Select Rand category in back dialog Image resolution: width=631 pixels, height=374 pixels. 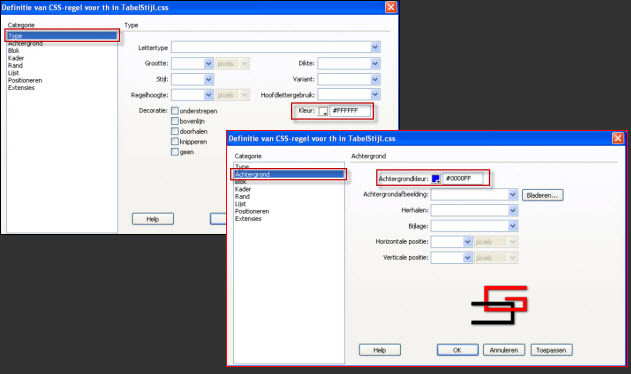15,66
